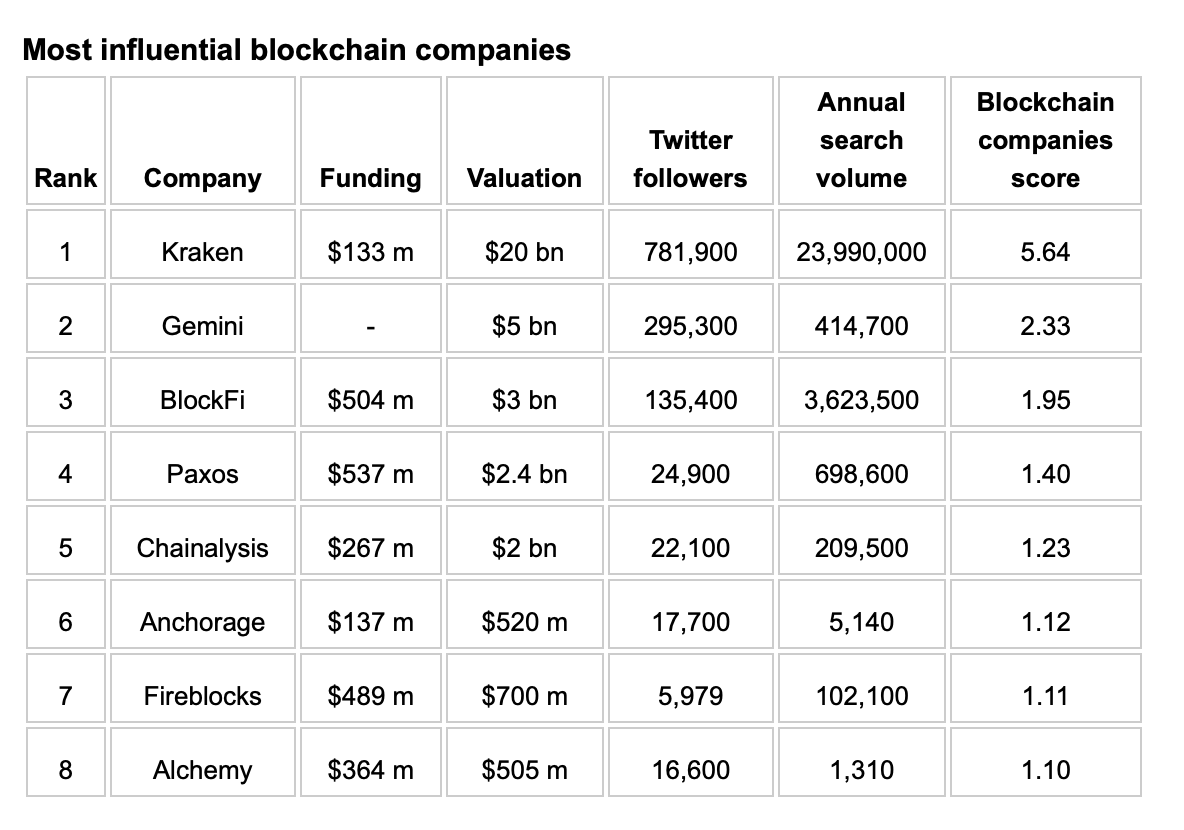
Task: Click the Alchemy company cell
Action: [202, 770]
